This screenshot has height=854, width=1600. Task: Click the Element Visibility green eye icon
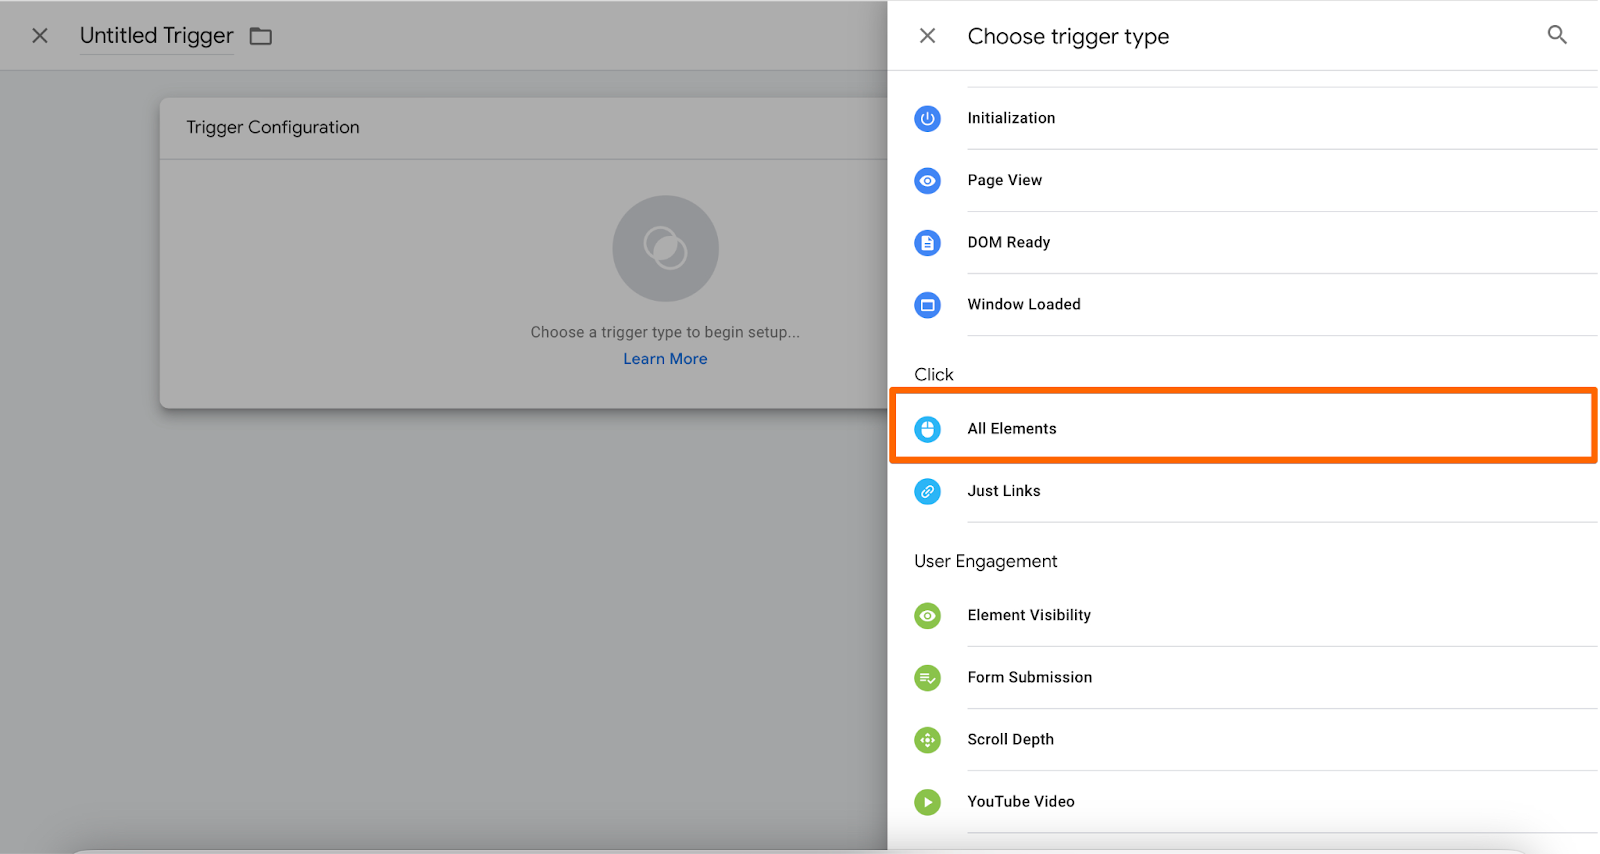click(927, 616)
